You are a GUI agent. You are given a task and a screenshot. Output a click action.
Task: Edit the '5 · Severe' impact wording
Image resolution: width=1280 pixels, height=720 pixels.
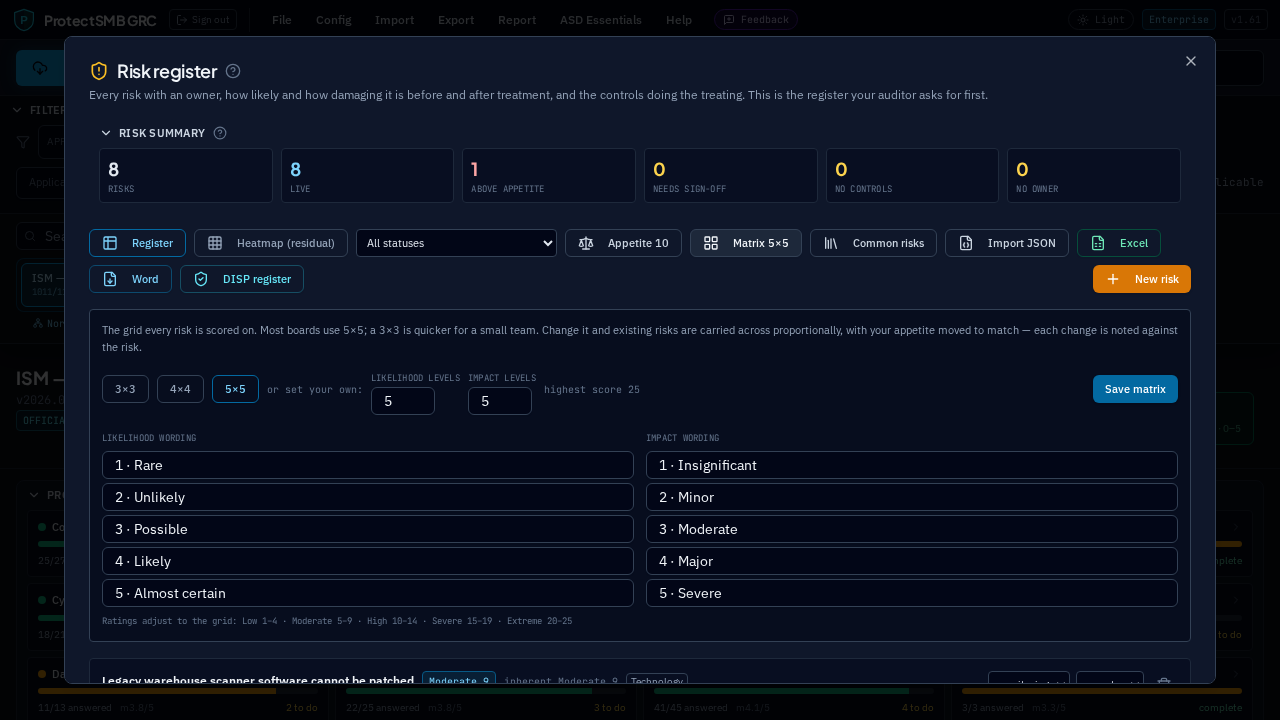[912, 593]
